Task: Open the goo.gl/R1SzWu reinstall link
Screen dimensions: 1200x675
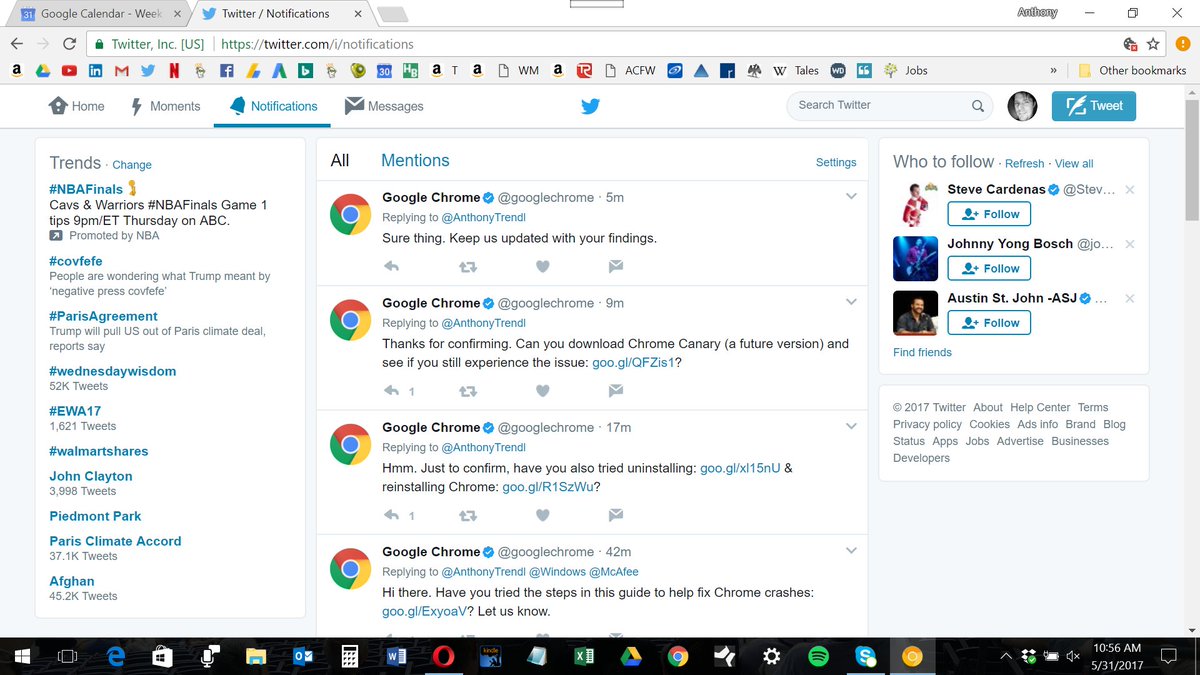Action: (x=547, y=487)
